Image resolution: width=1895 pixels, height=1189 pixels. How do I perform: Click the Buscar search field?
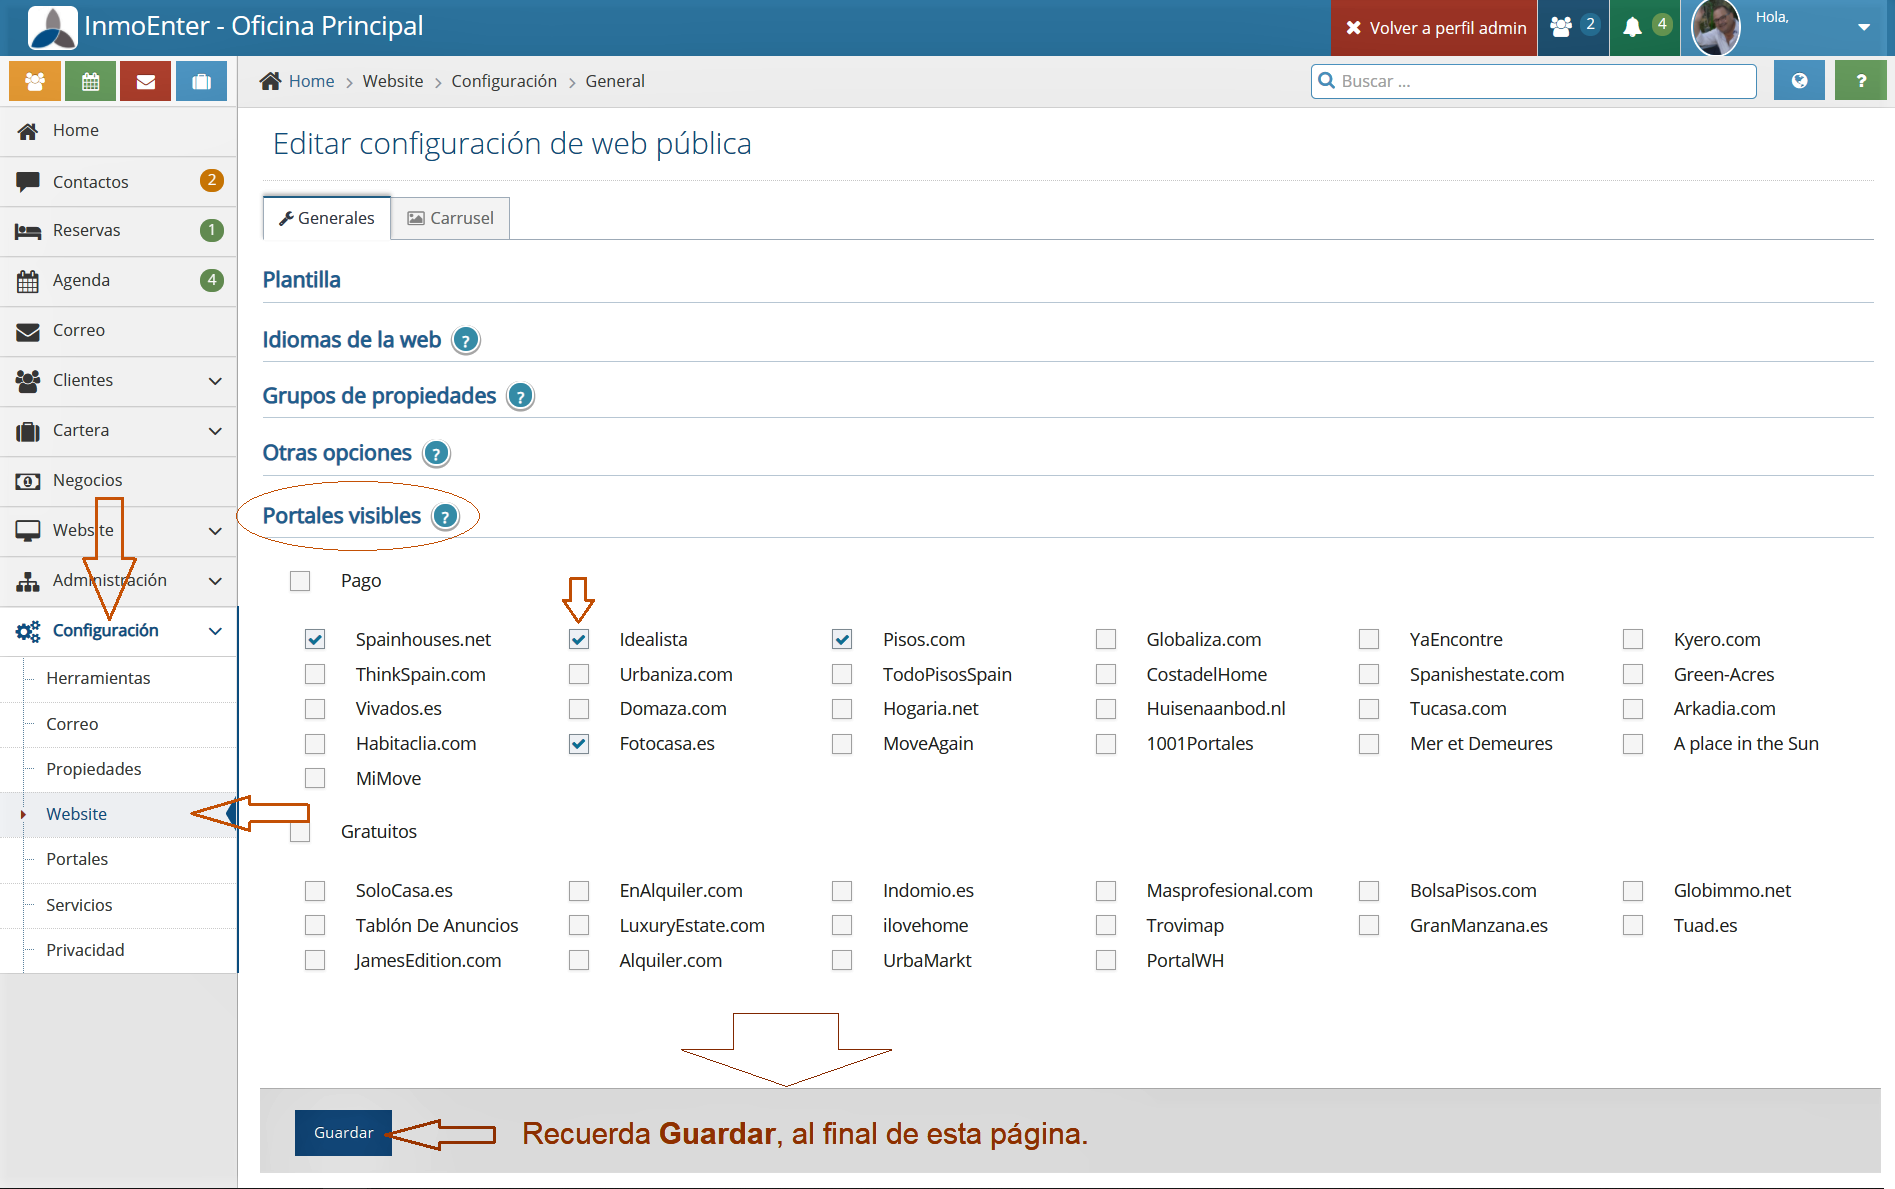1533,81
